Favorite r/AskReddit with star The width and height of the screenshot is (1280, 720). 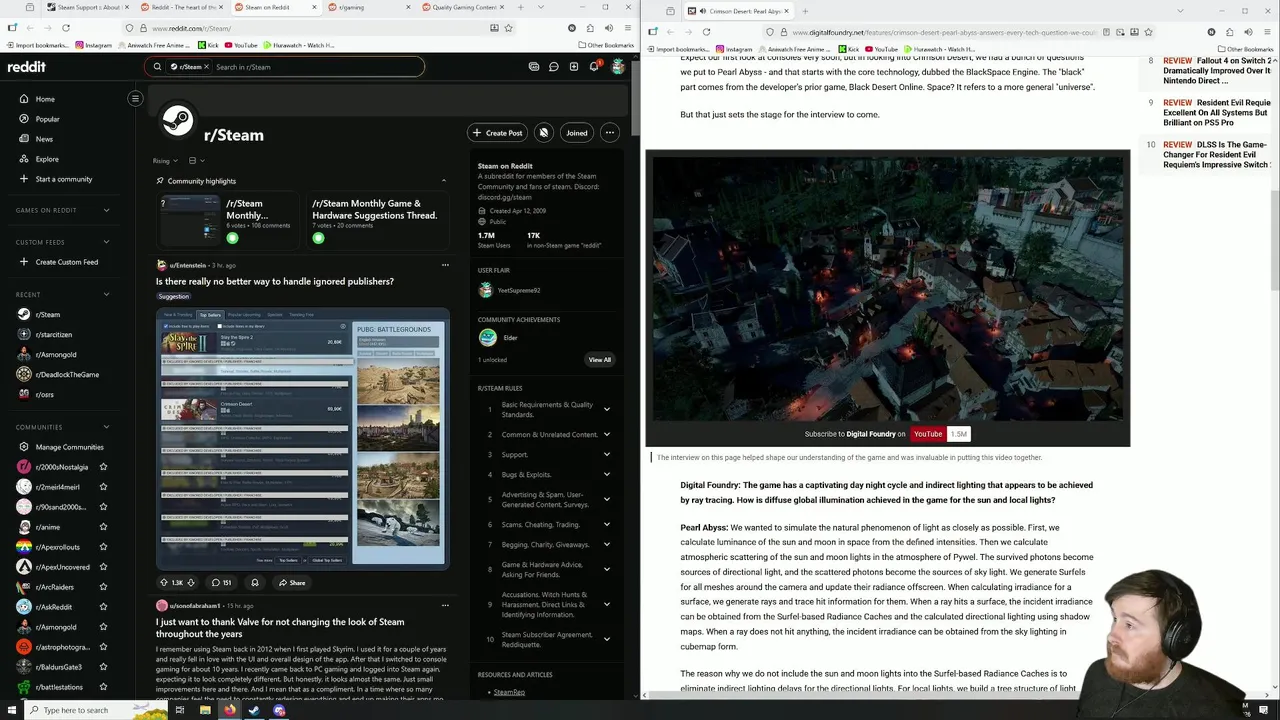click(103, 607)
